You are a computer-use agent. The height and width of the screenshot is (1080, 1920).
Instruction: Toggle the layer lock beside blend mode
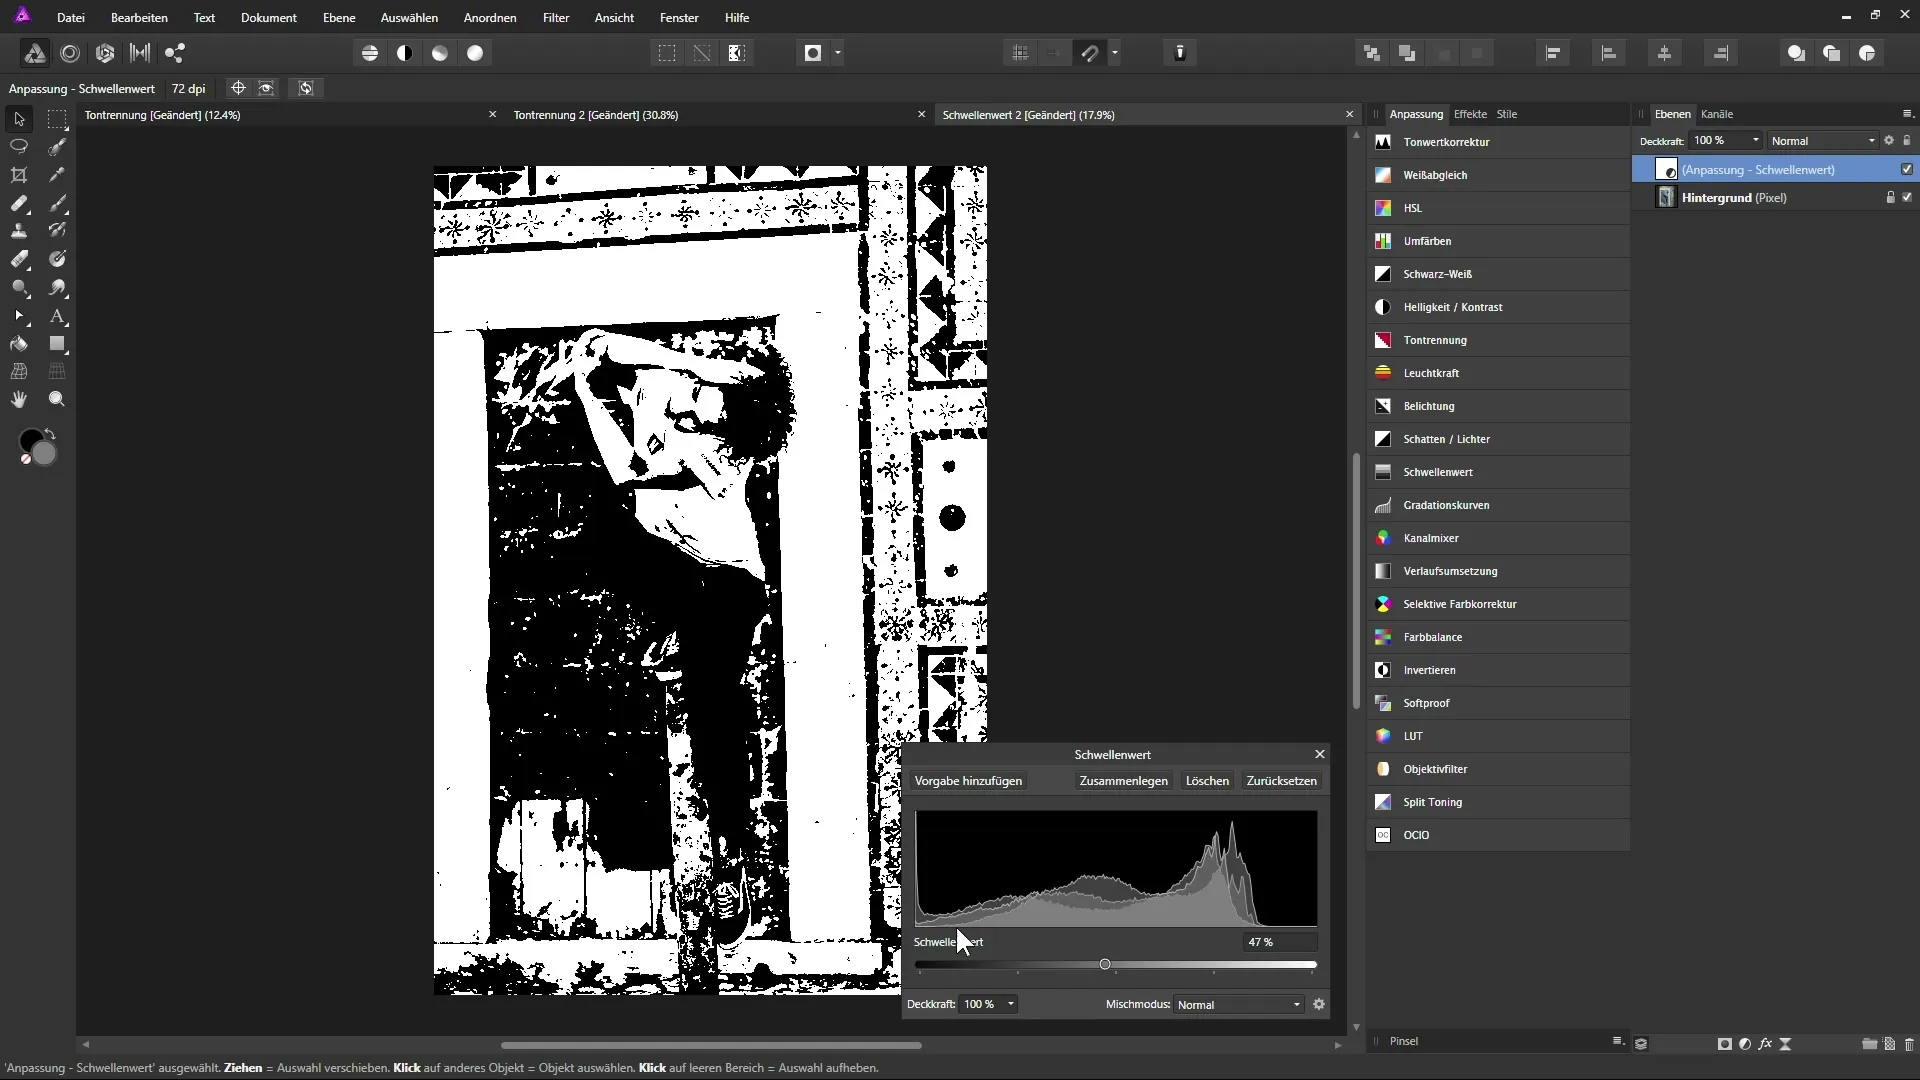tap(1907, 141)
